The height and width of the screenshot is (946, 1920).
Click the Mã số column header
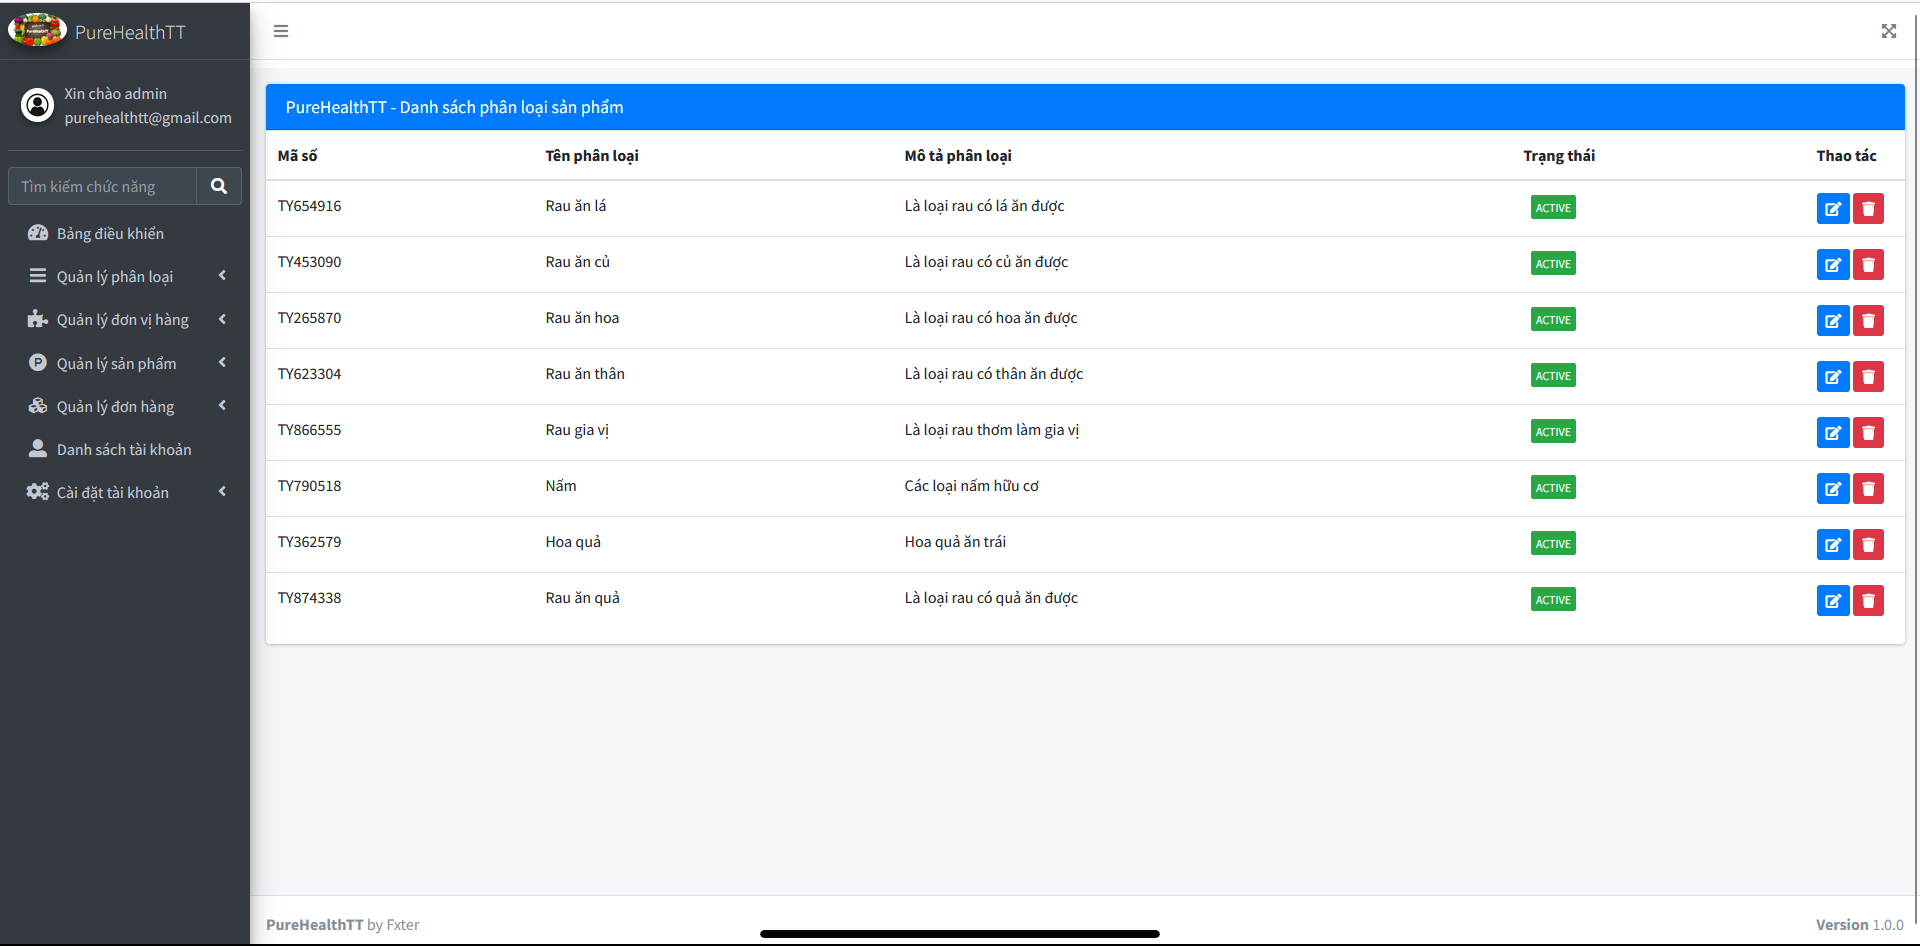[298, 156]
